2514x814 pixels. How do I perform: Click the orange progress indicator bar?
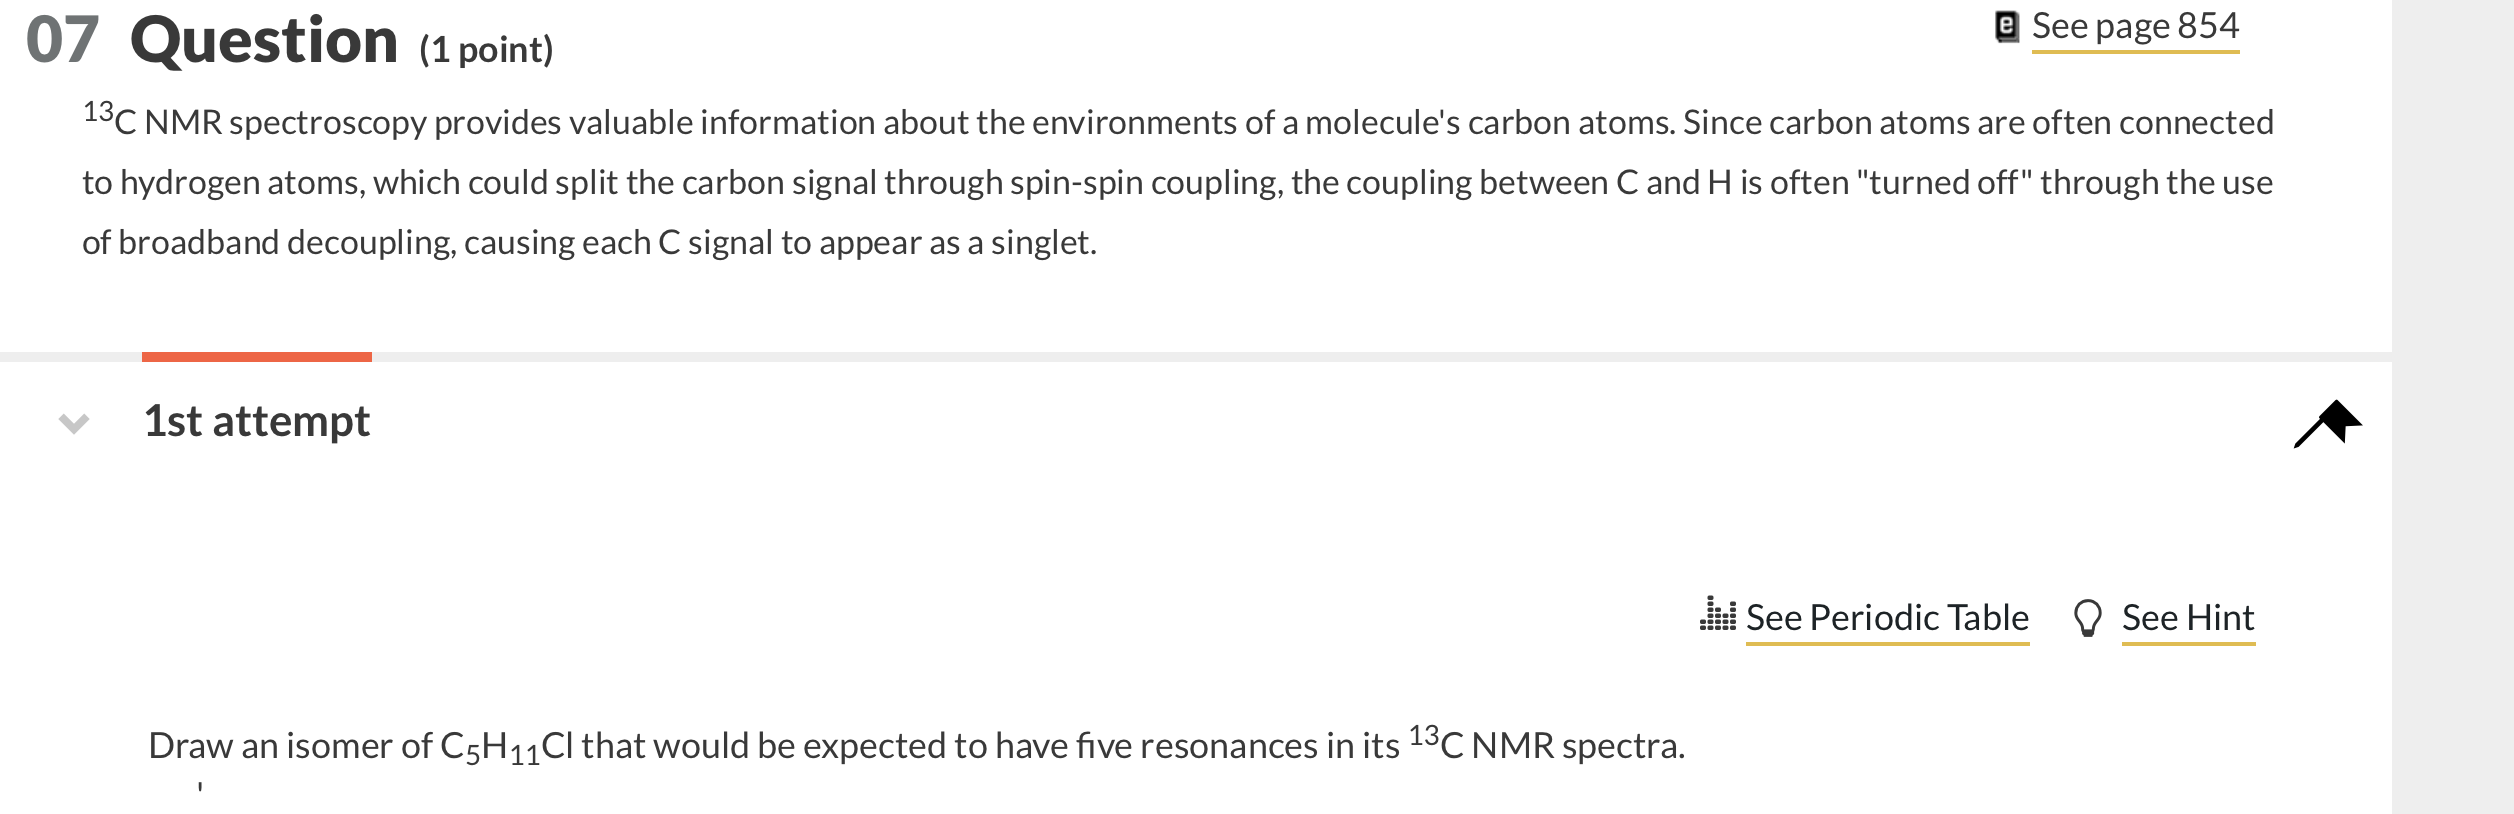pos(258,356)
